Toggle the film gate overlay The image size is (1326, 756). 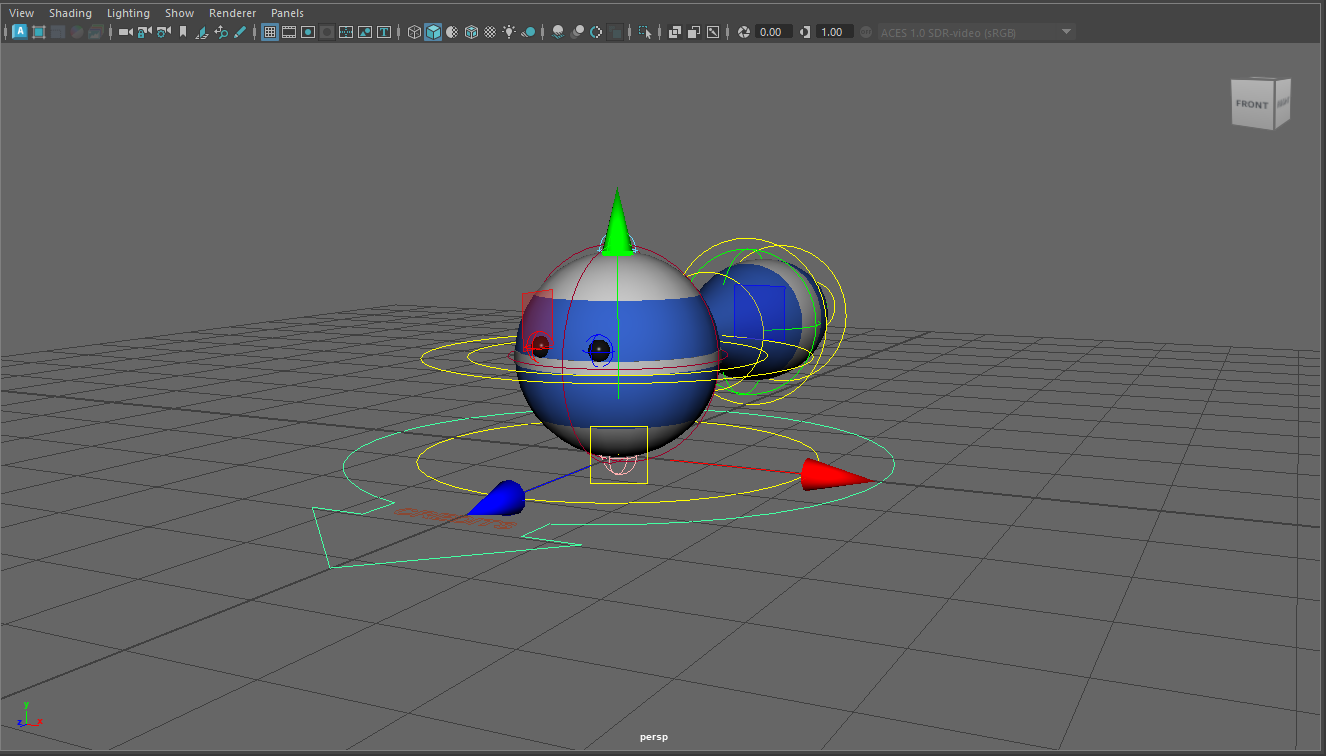(x=289, y=32)
